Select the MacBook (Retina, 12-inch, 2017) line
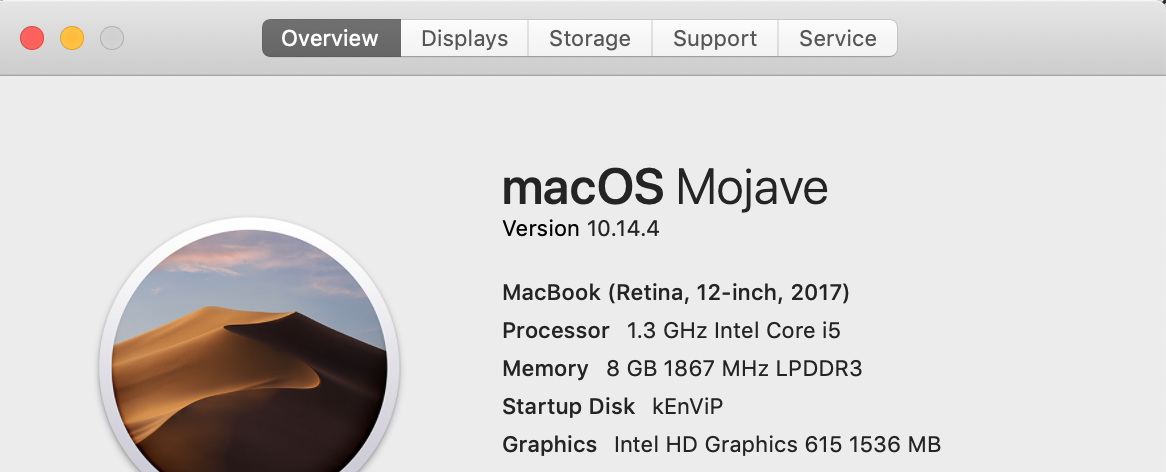The image size is (1166, 472). click(x=676, y=293)
